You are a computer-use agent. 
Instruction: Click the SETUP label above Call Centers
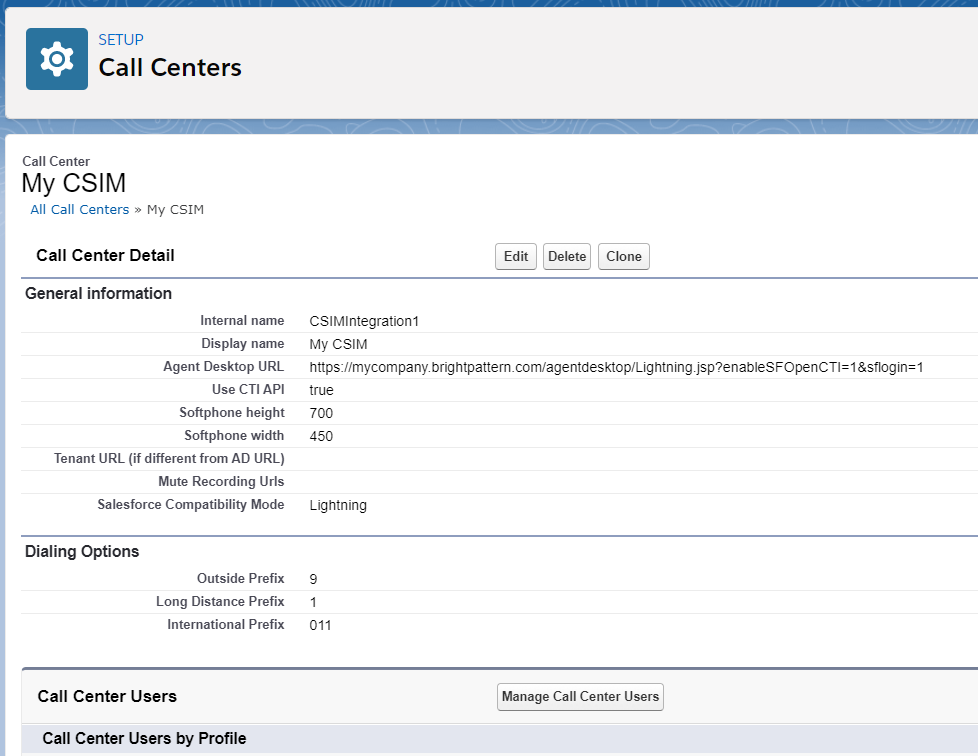click(121, 40)
